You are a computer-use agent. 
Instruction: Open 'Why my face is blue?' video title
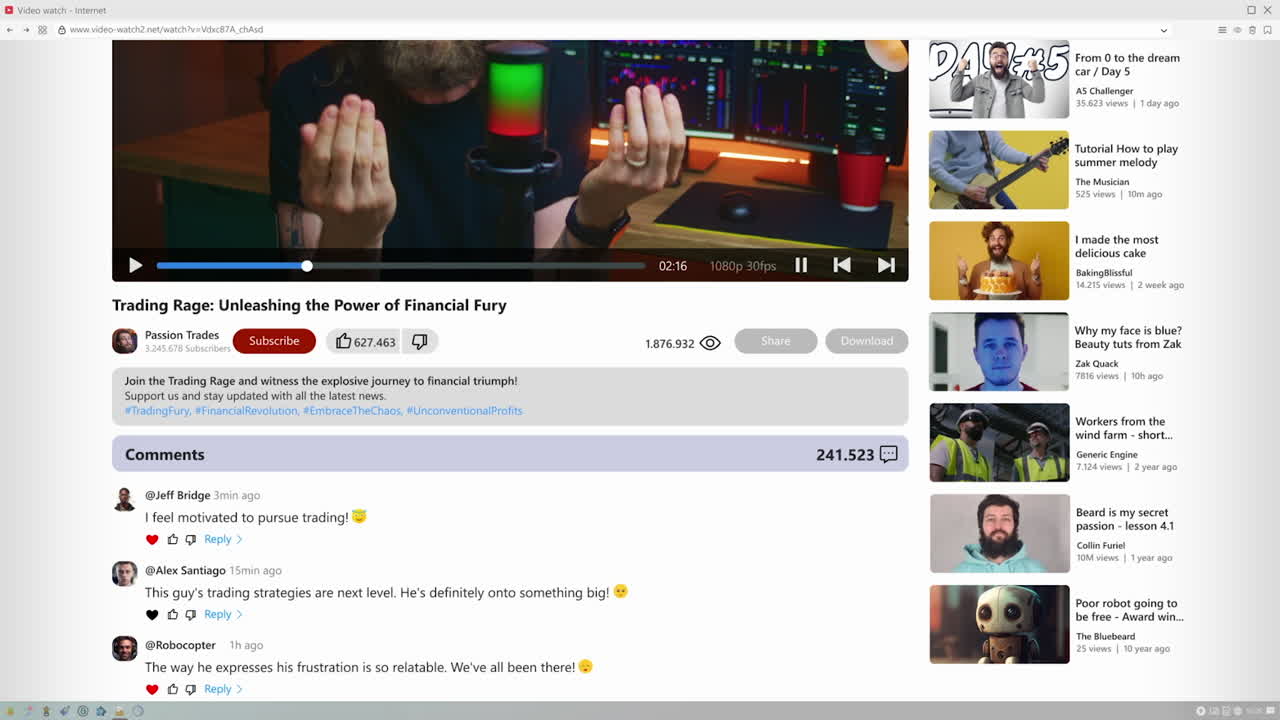click(x=1128, y=338)
